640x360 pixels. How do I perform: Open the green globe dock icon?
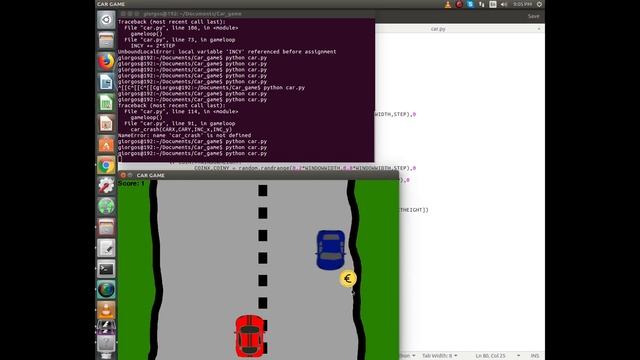click(106, 207)
